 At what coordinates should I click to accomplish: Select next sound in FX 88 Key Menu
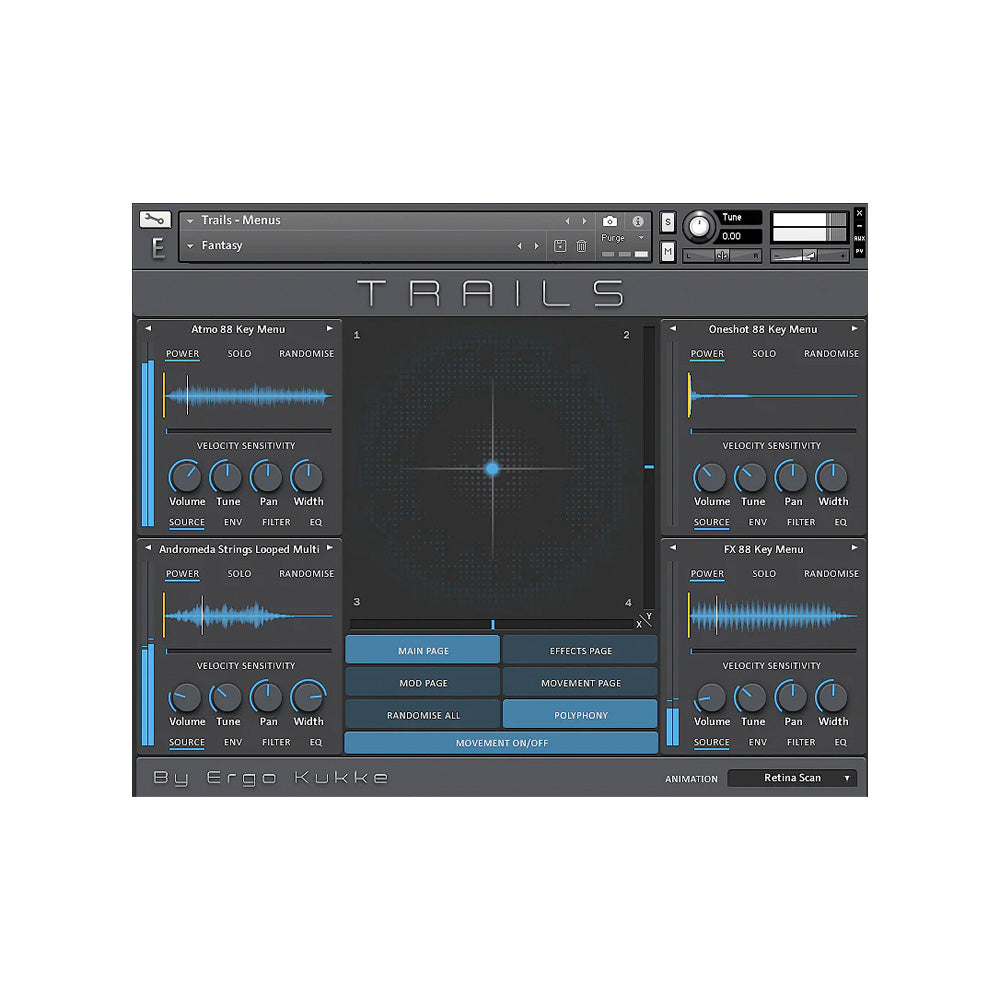click(x=854, y=549)
